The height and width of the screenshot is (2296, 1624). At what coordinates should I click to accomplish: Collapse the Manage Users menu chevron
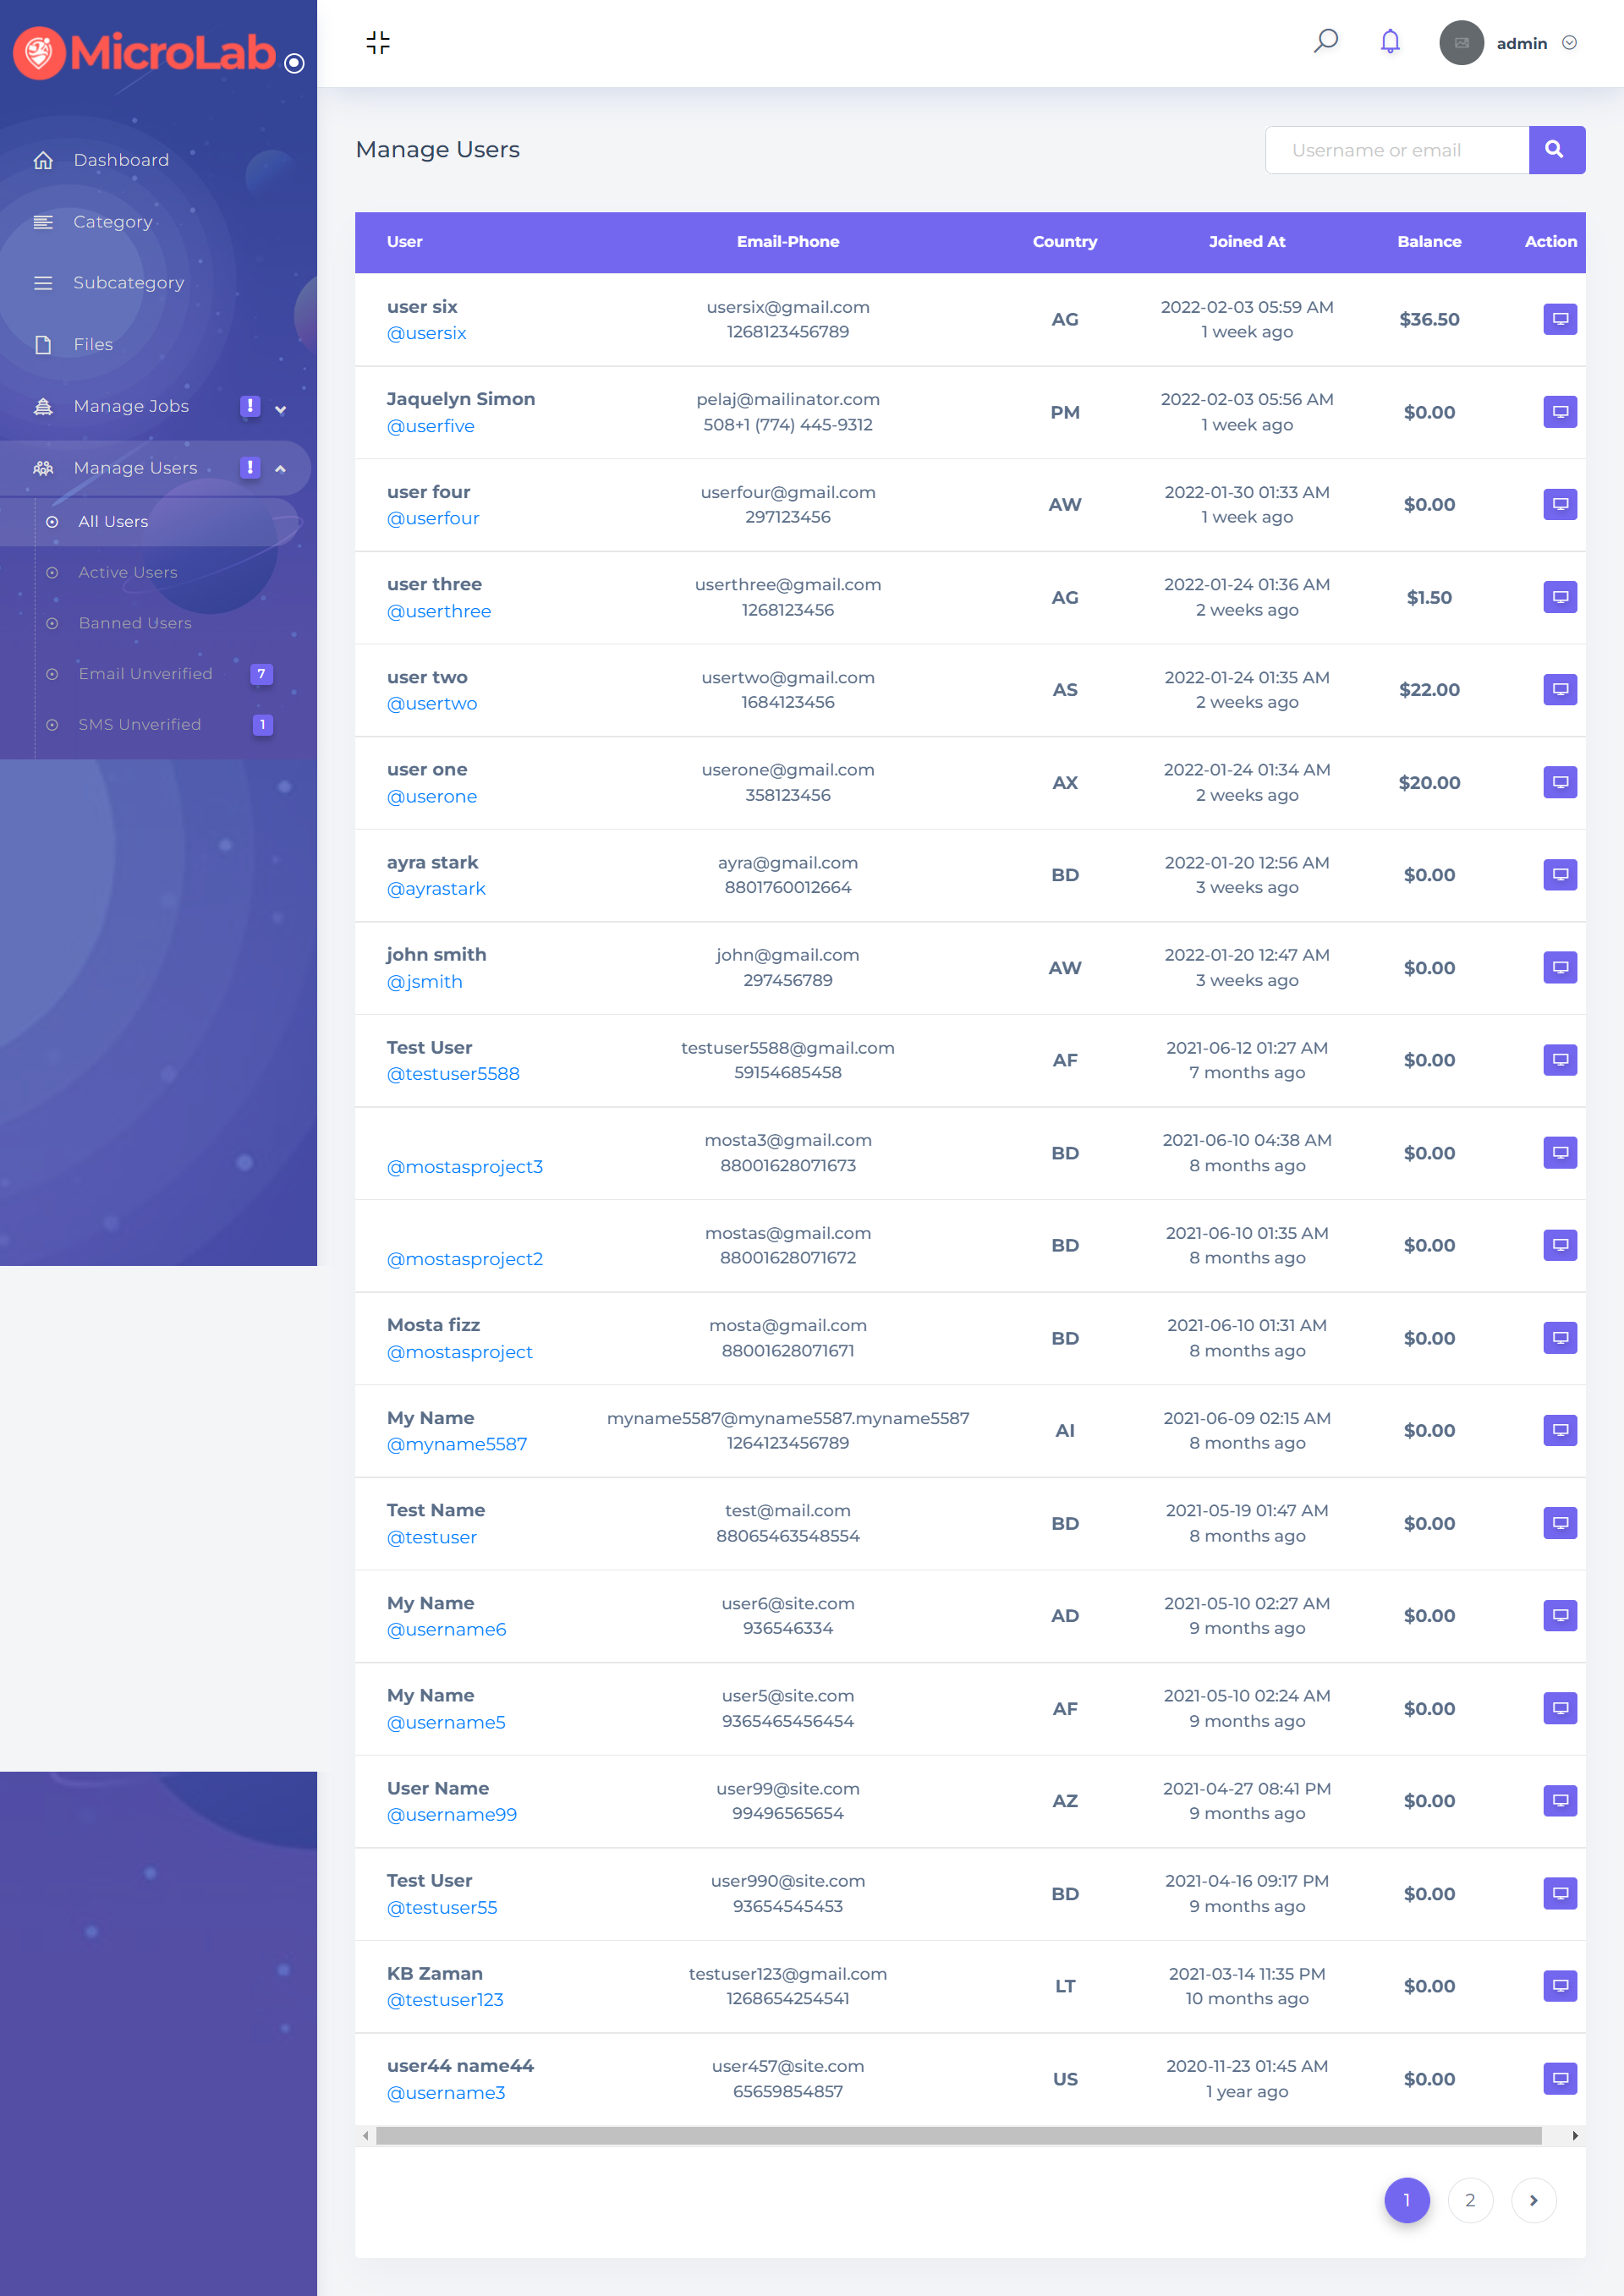[281, 469]
